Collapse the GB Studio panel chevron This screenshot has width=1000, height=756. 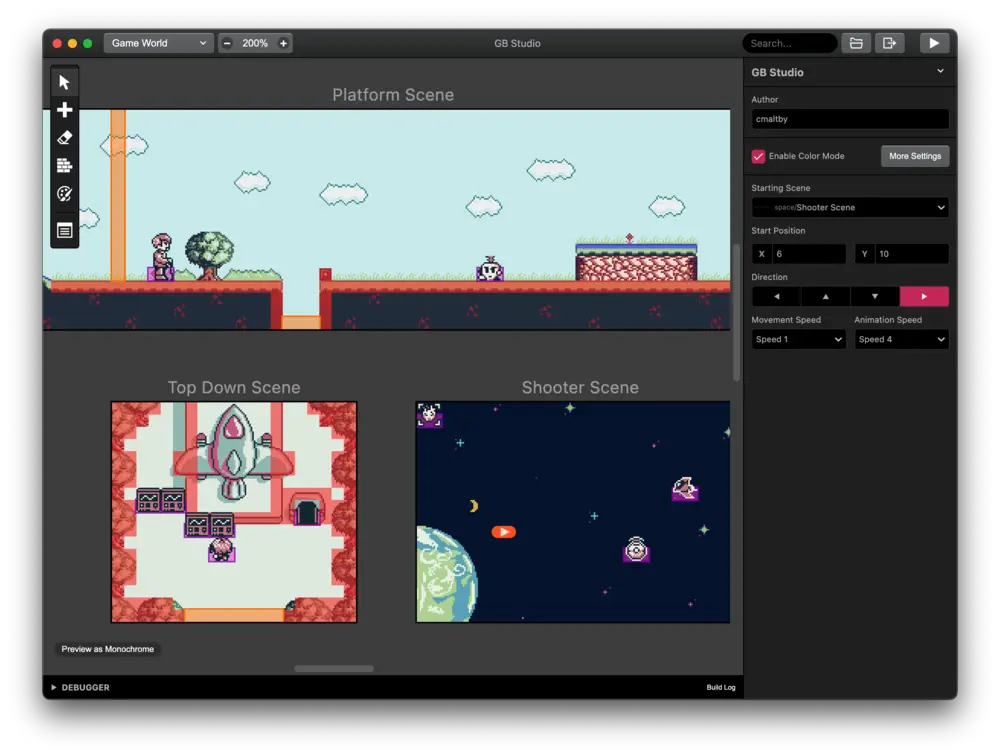[x=940, y=71]
